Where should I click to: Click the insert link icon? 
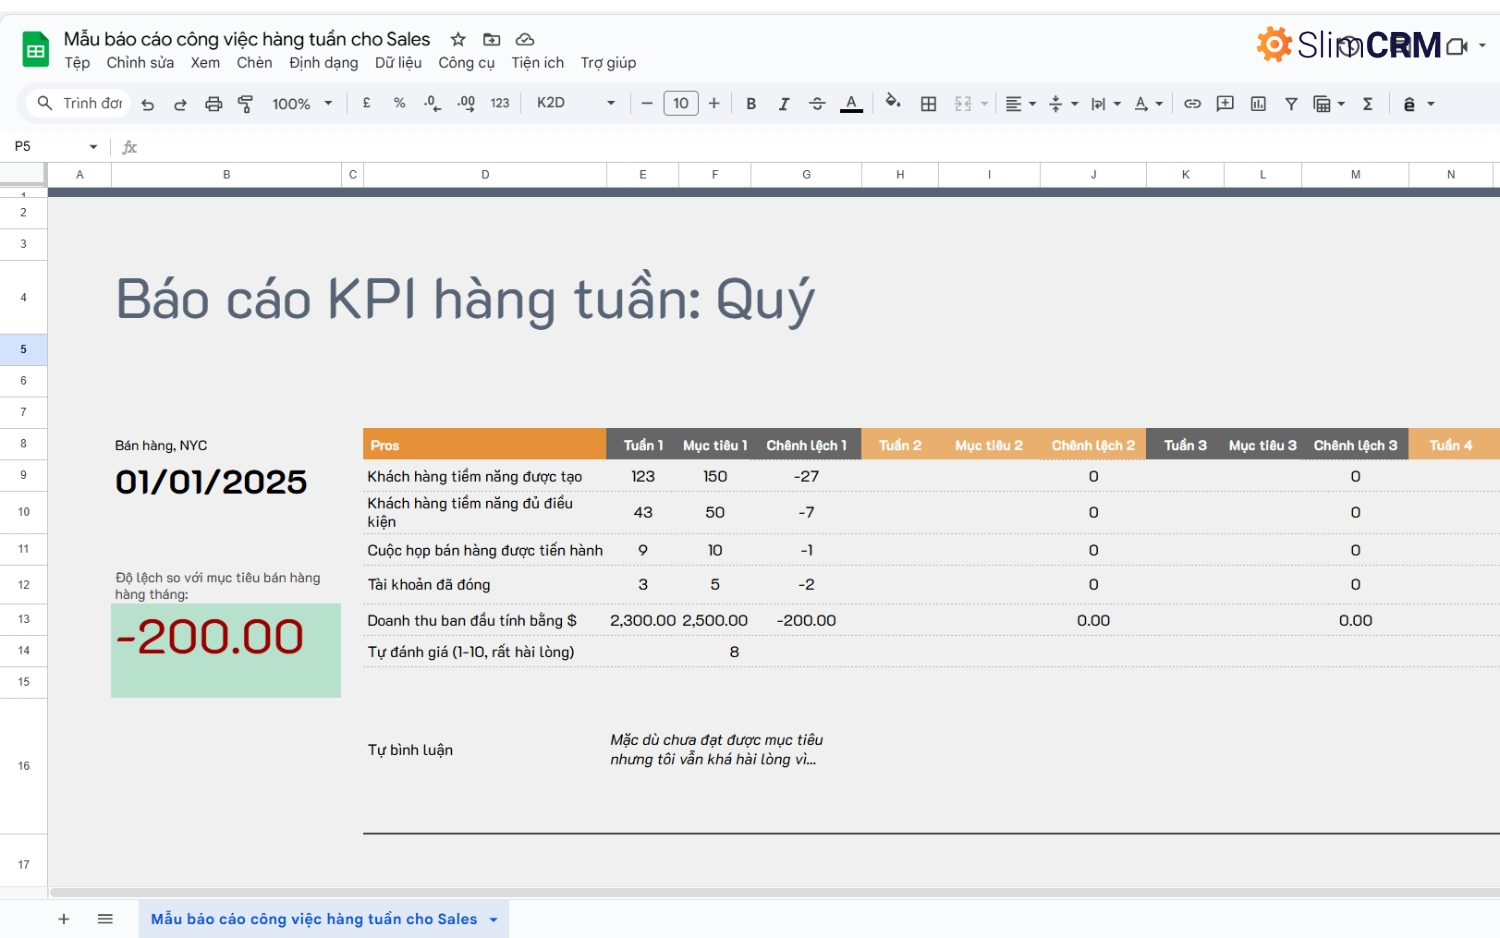pos(1192,104)
